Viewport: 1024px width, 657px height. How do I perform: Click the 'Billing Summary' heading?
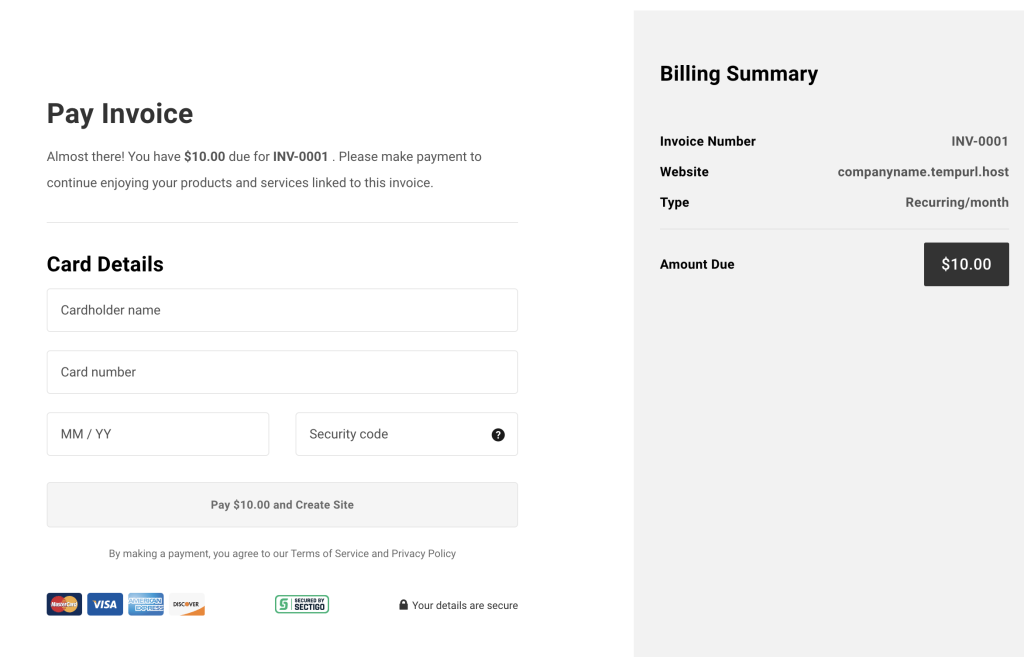click(x=738, y=73)
